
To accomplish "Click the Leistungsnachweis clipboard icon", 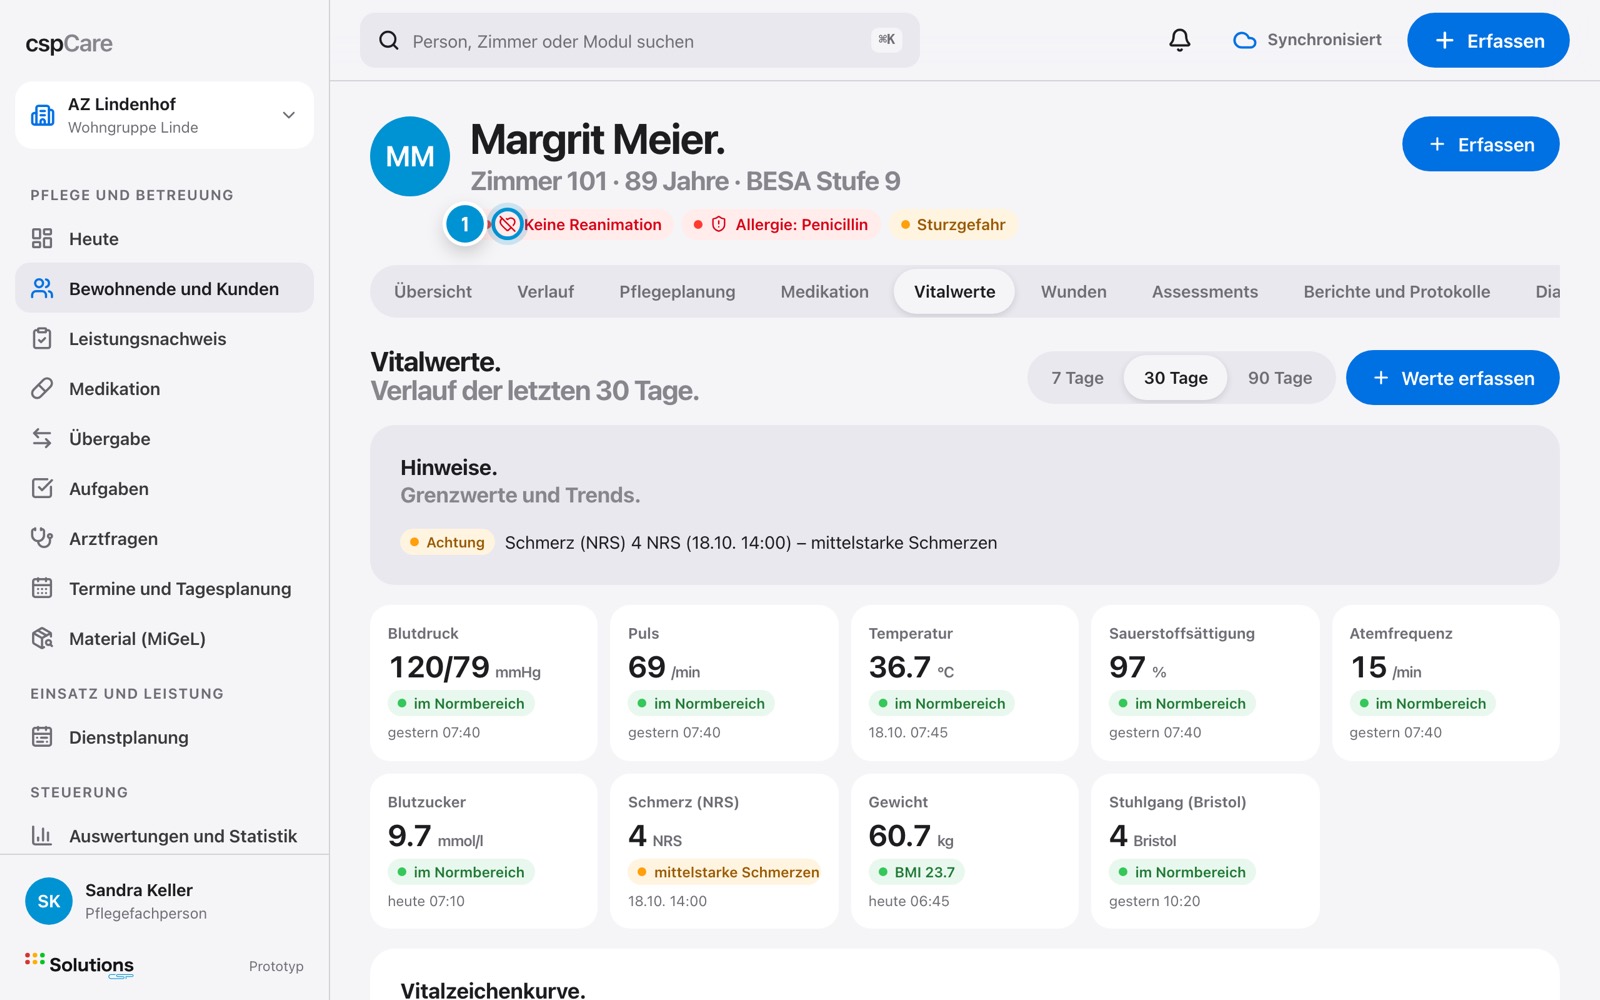I will click(42, 338).
